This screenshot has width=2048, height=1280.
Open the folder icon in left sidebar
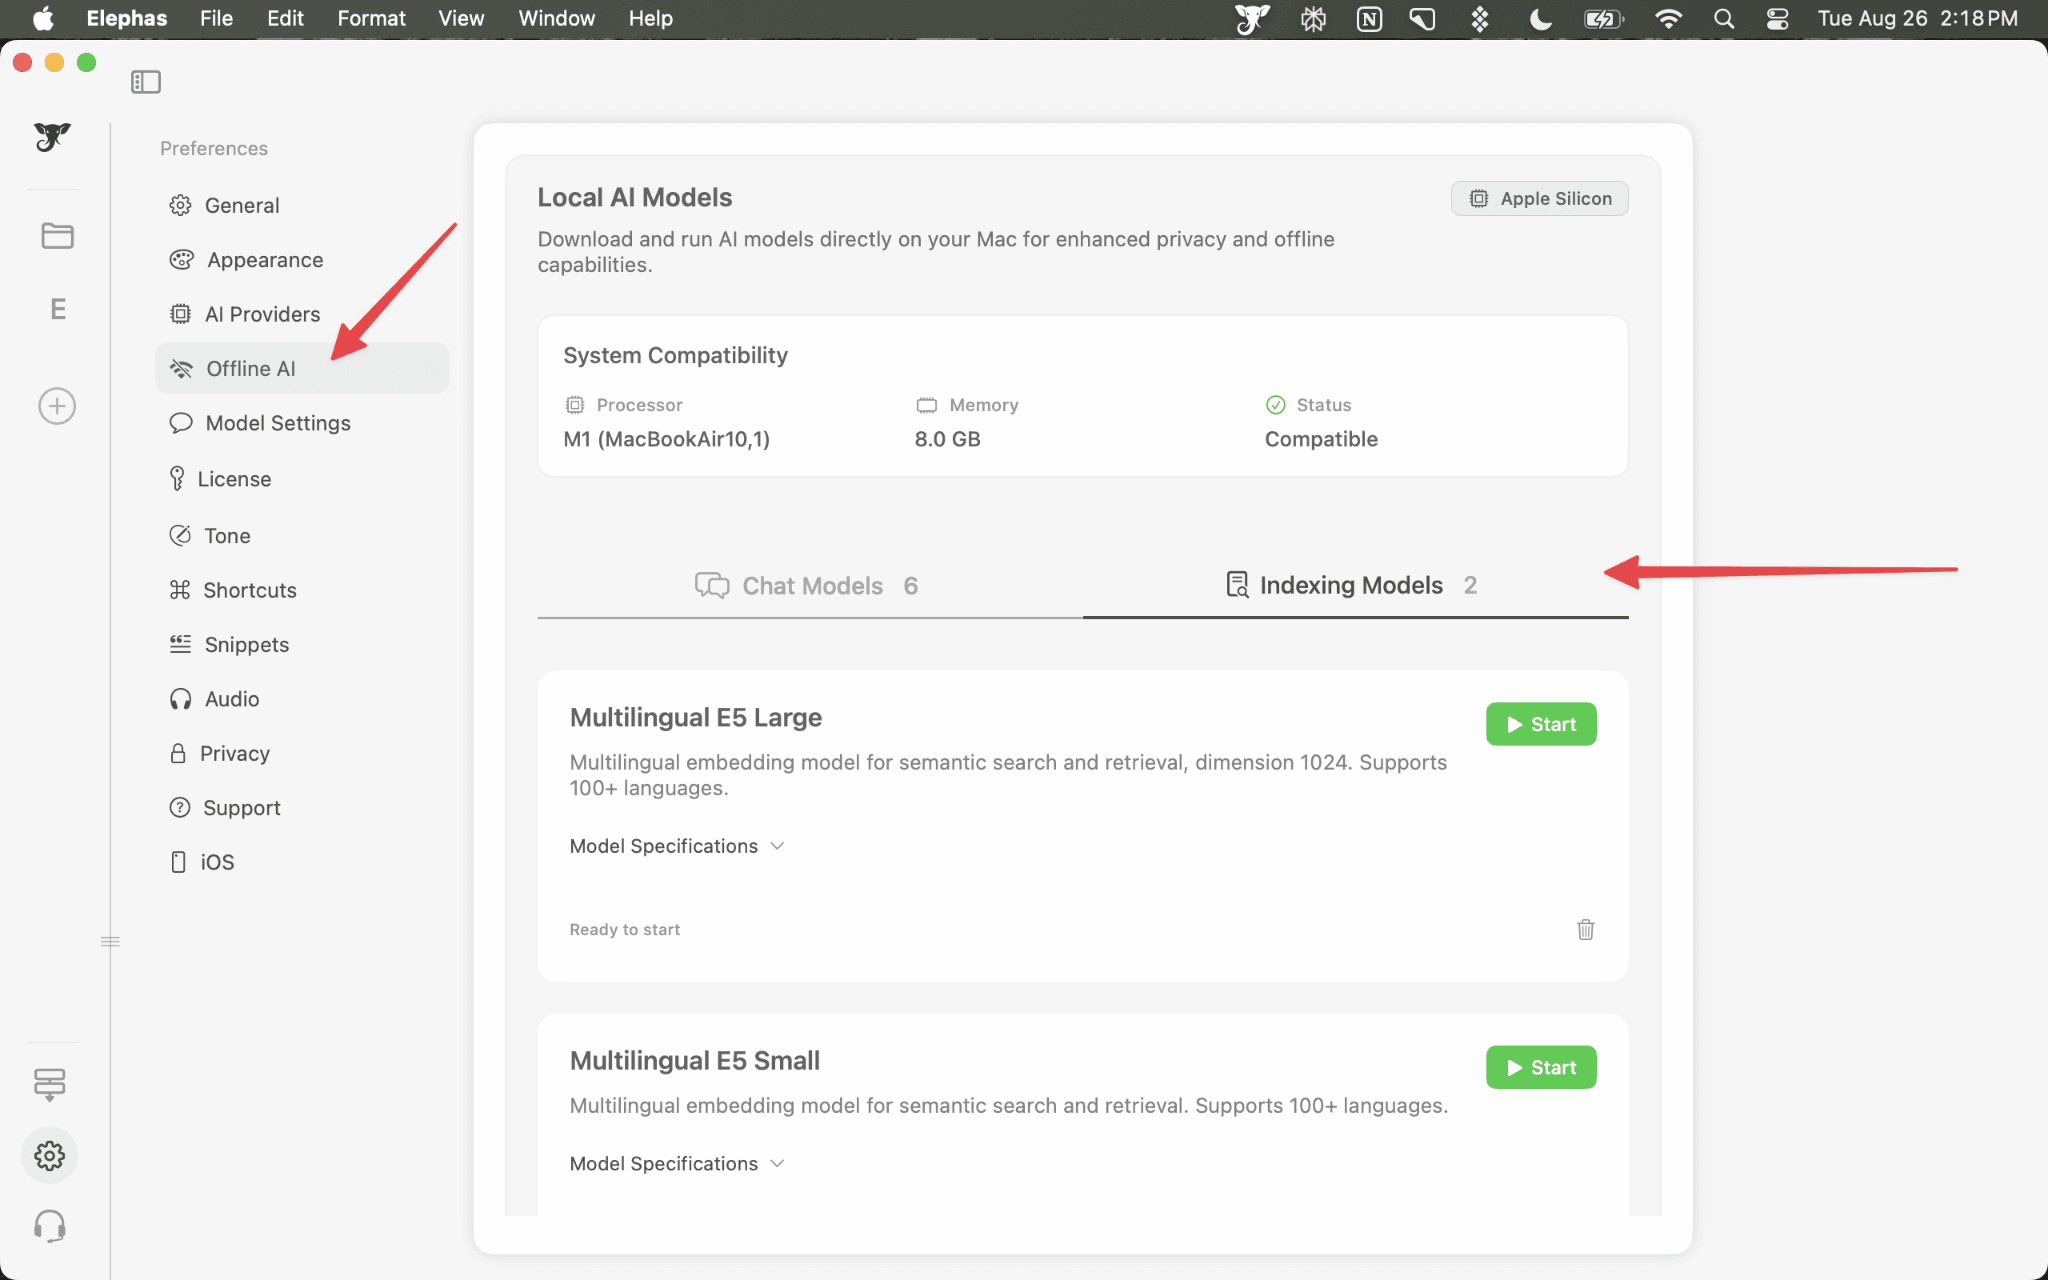coord(56,236)
